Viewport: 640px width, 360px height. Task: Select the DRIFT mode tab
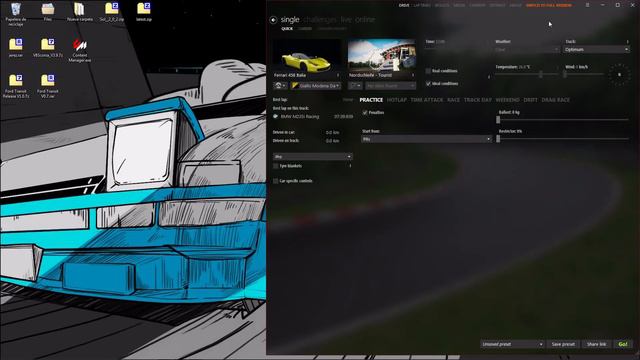point(530,100)
